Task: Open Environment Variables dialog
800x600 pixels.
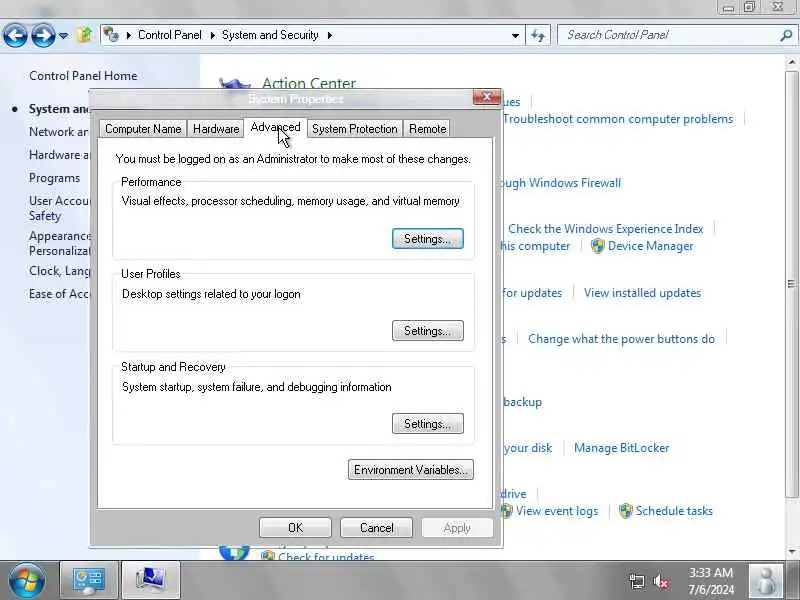Action: tap(411, 469)
